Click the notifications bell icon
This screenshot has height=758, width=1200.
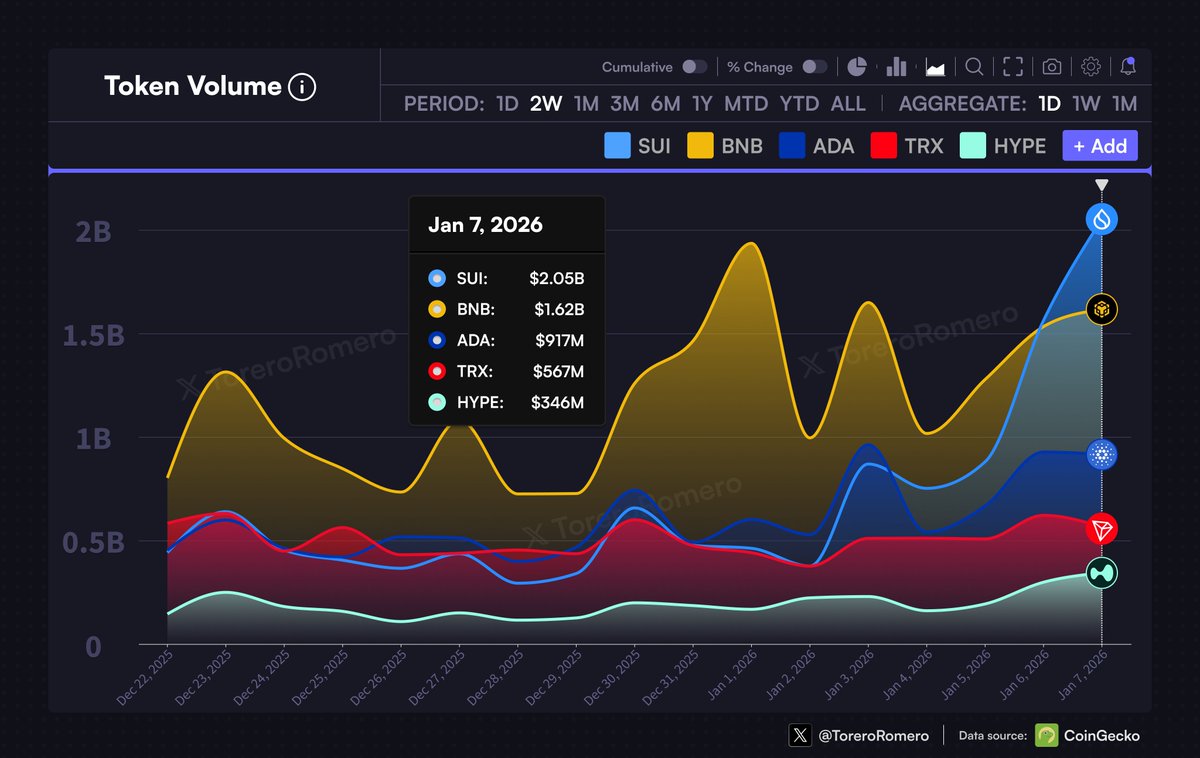tap(1128, 66)
